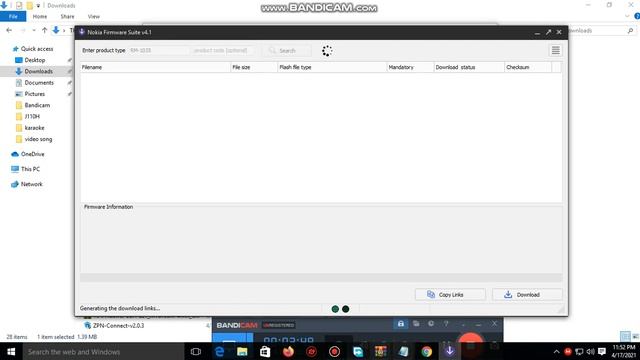Open the File tab in Explorer
The image size is (640, 360).
point(13,16)
